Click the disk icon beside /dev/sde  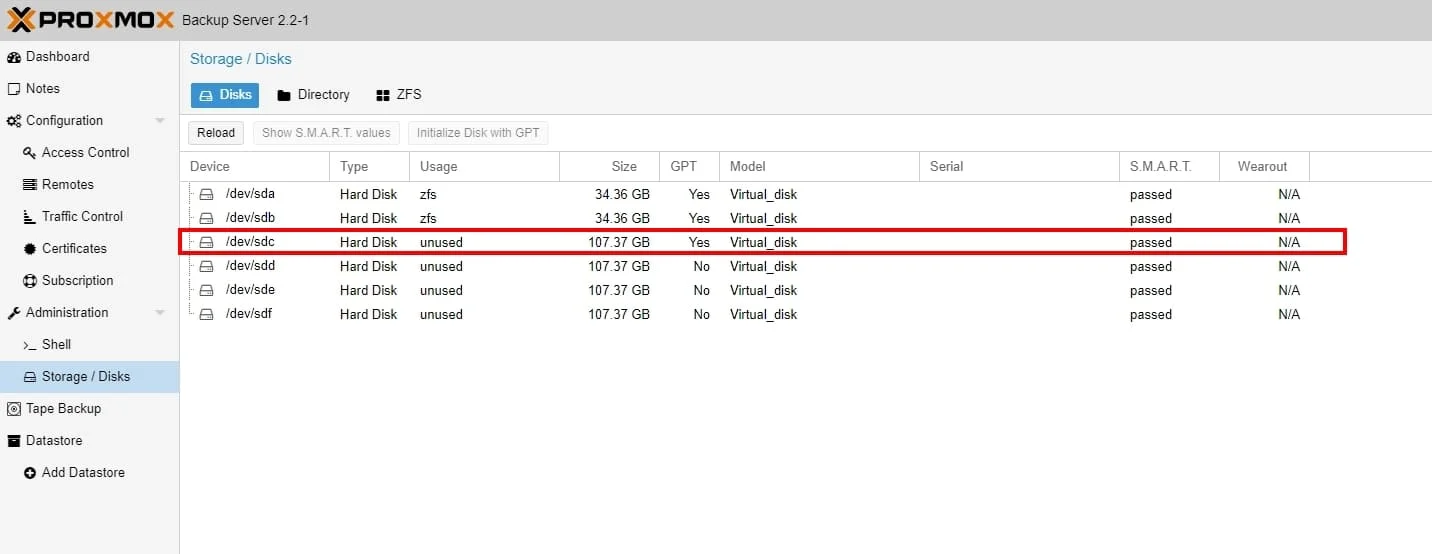pyautogui.click(x=206, y=290)
